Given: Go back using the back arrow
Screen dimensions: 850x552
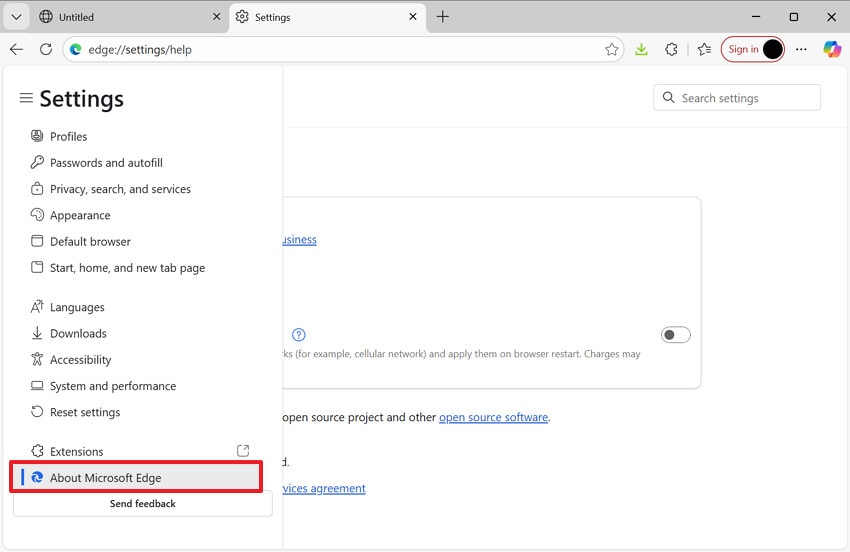Looking at the screenshot, I should point(16,49).
